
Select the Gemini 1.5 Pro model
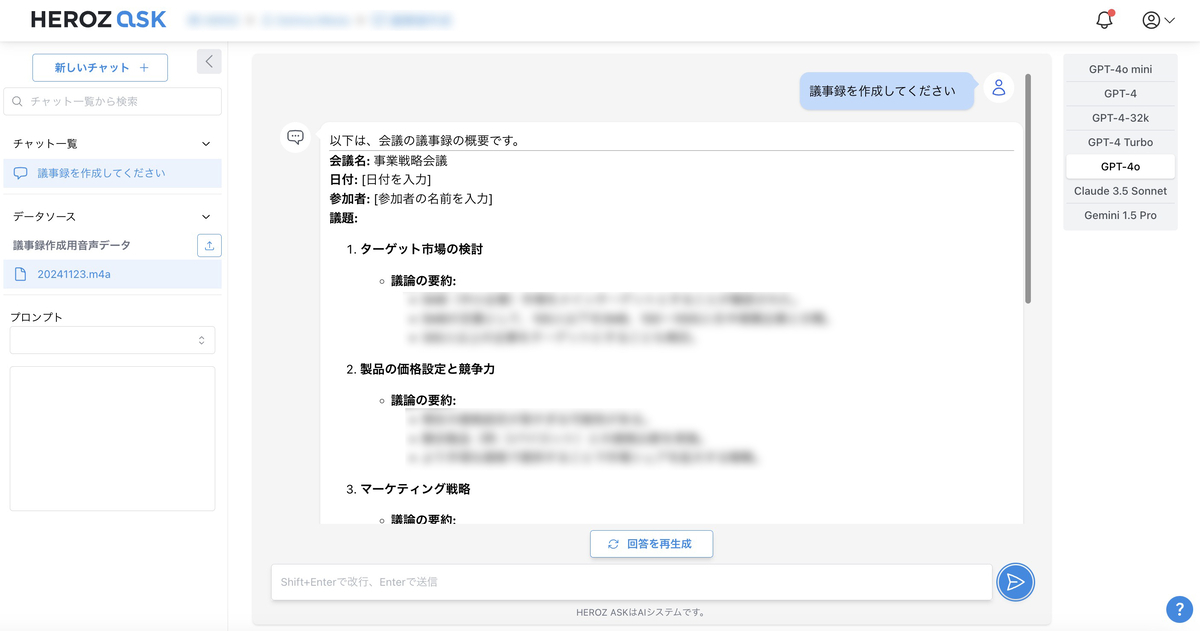pyautogui.click(x=1120, y=215)
